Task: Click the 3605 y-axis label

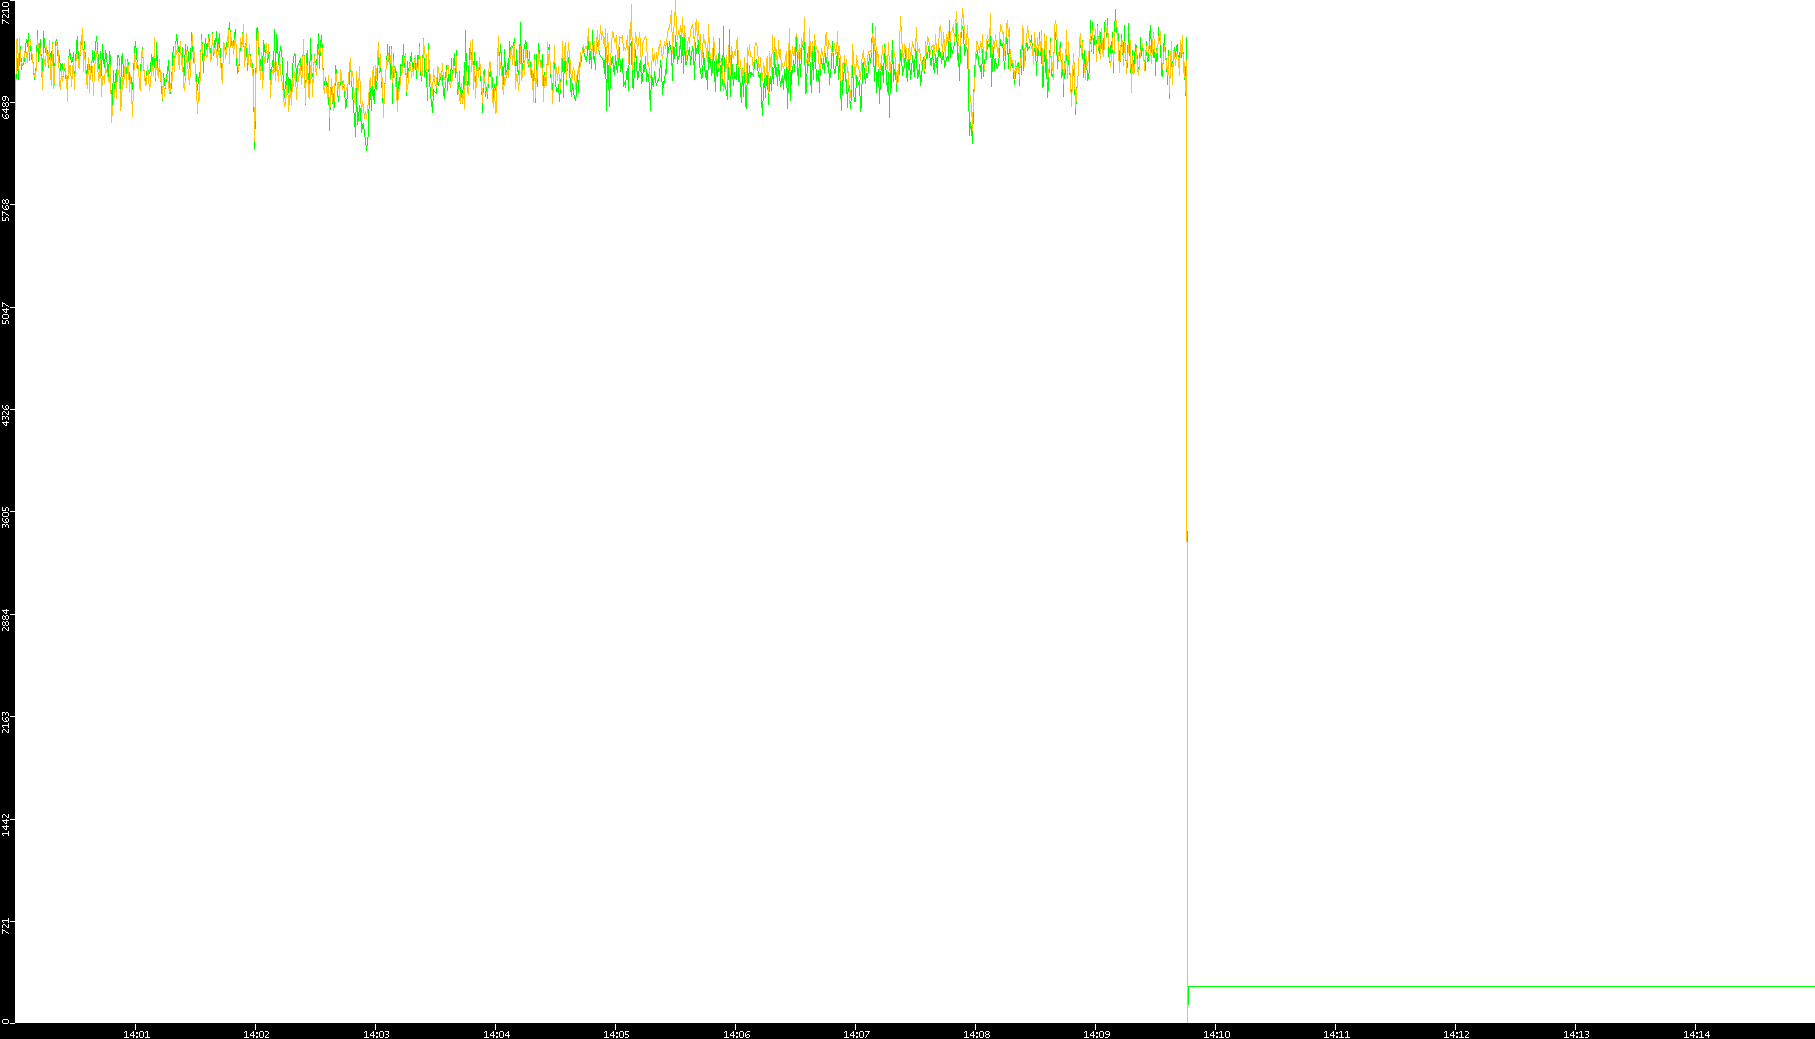Action: tap(6, 518)
